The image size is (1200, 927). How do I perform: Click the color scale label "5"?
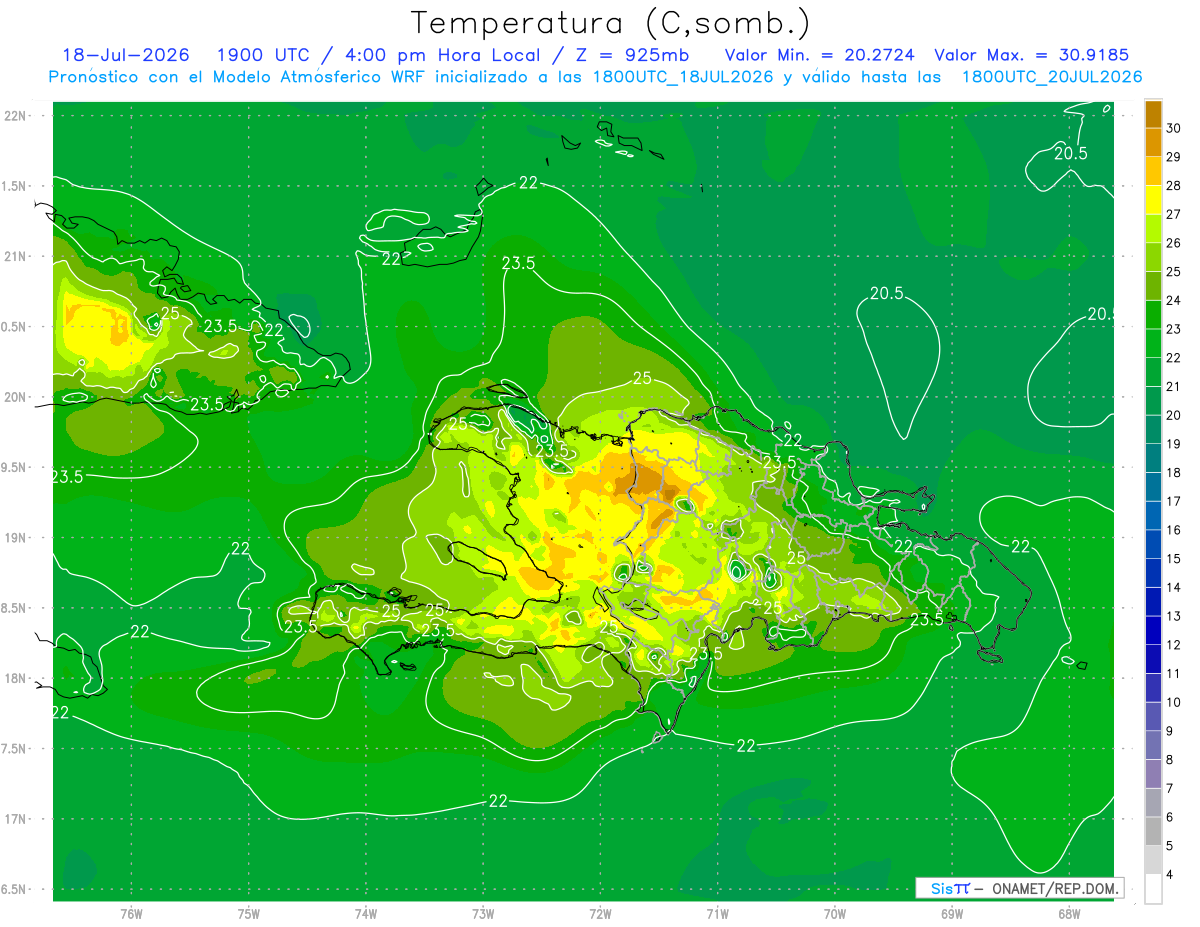[1172, 846]
